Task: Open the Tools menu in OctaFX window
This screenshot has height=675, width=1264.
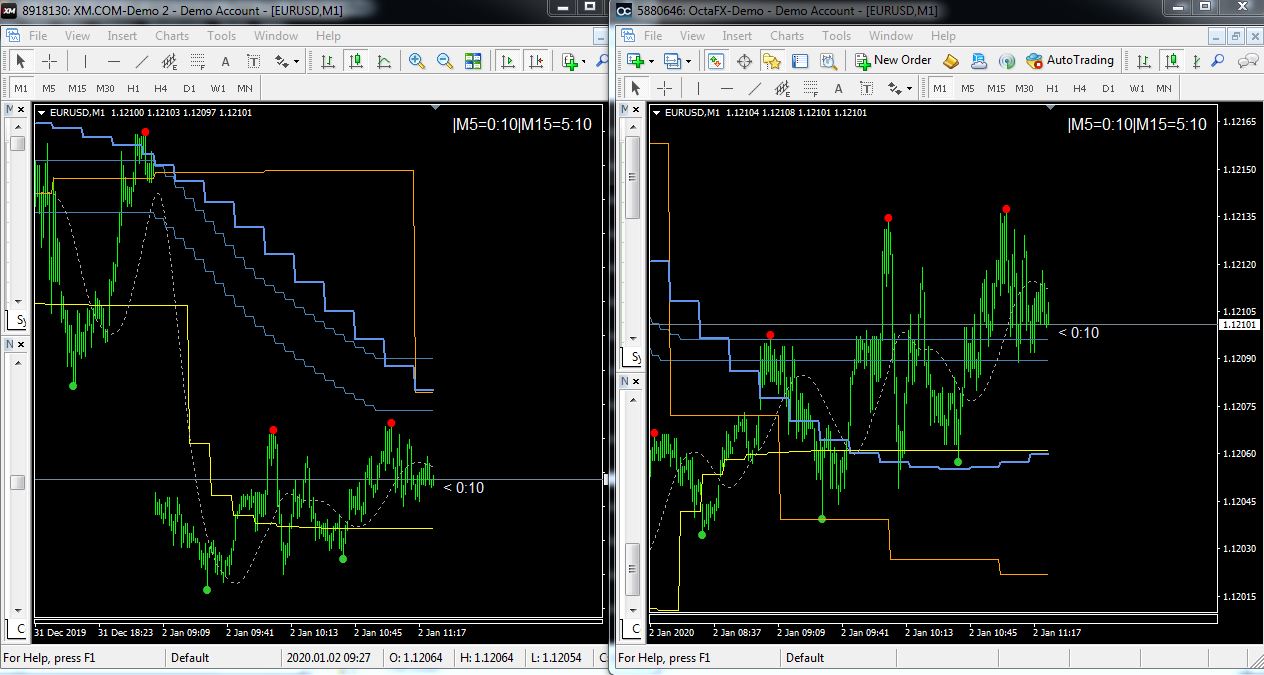Action: 836,35
